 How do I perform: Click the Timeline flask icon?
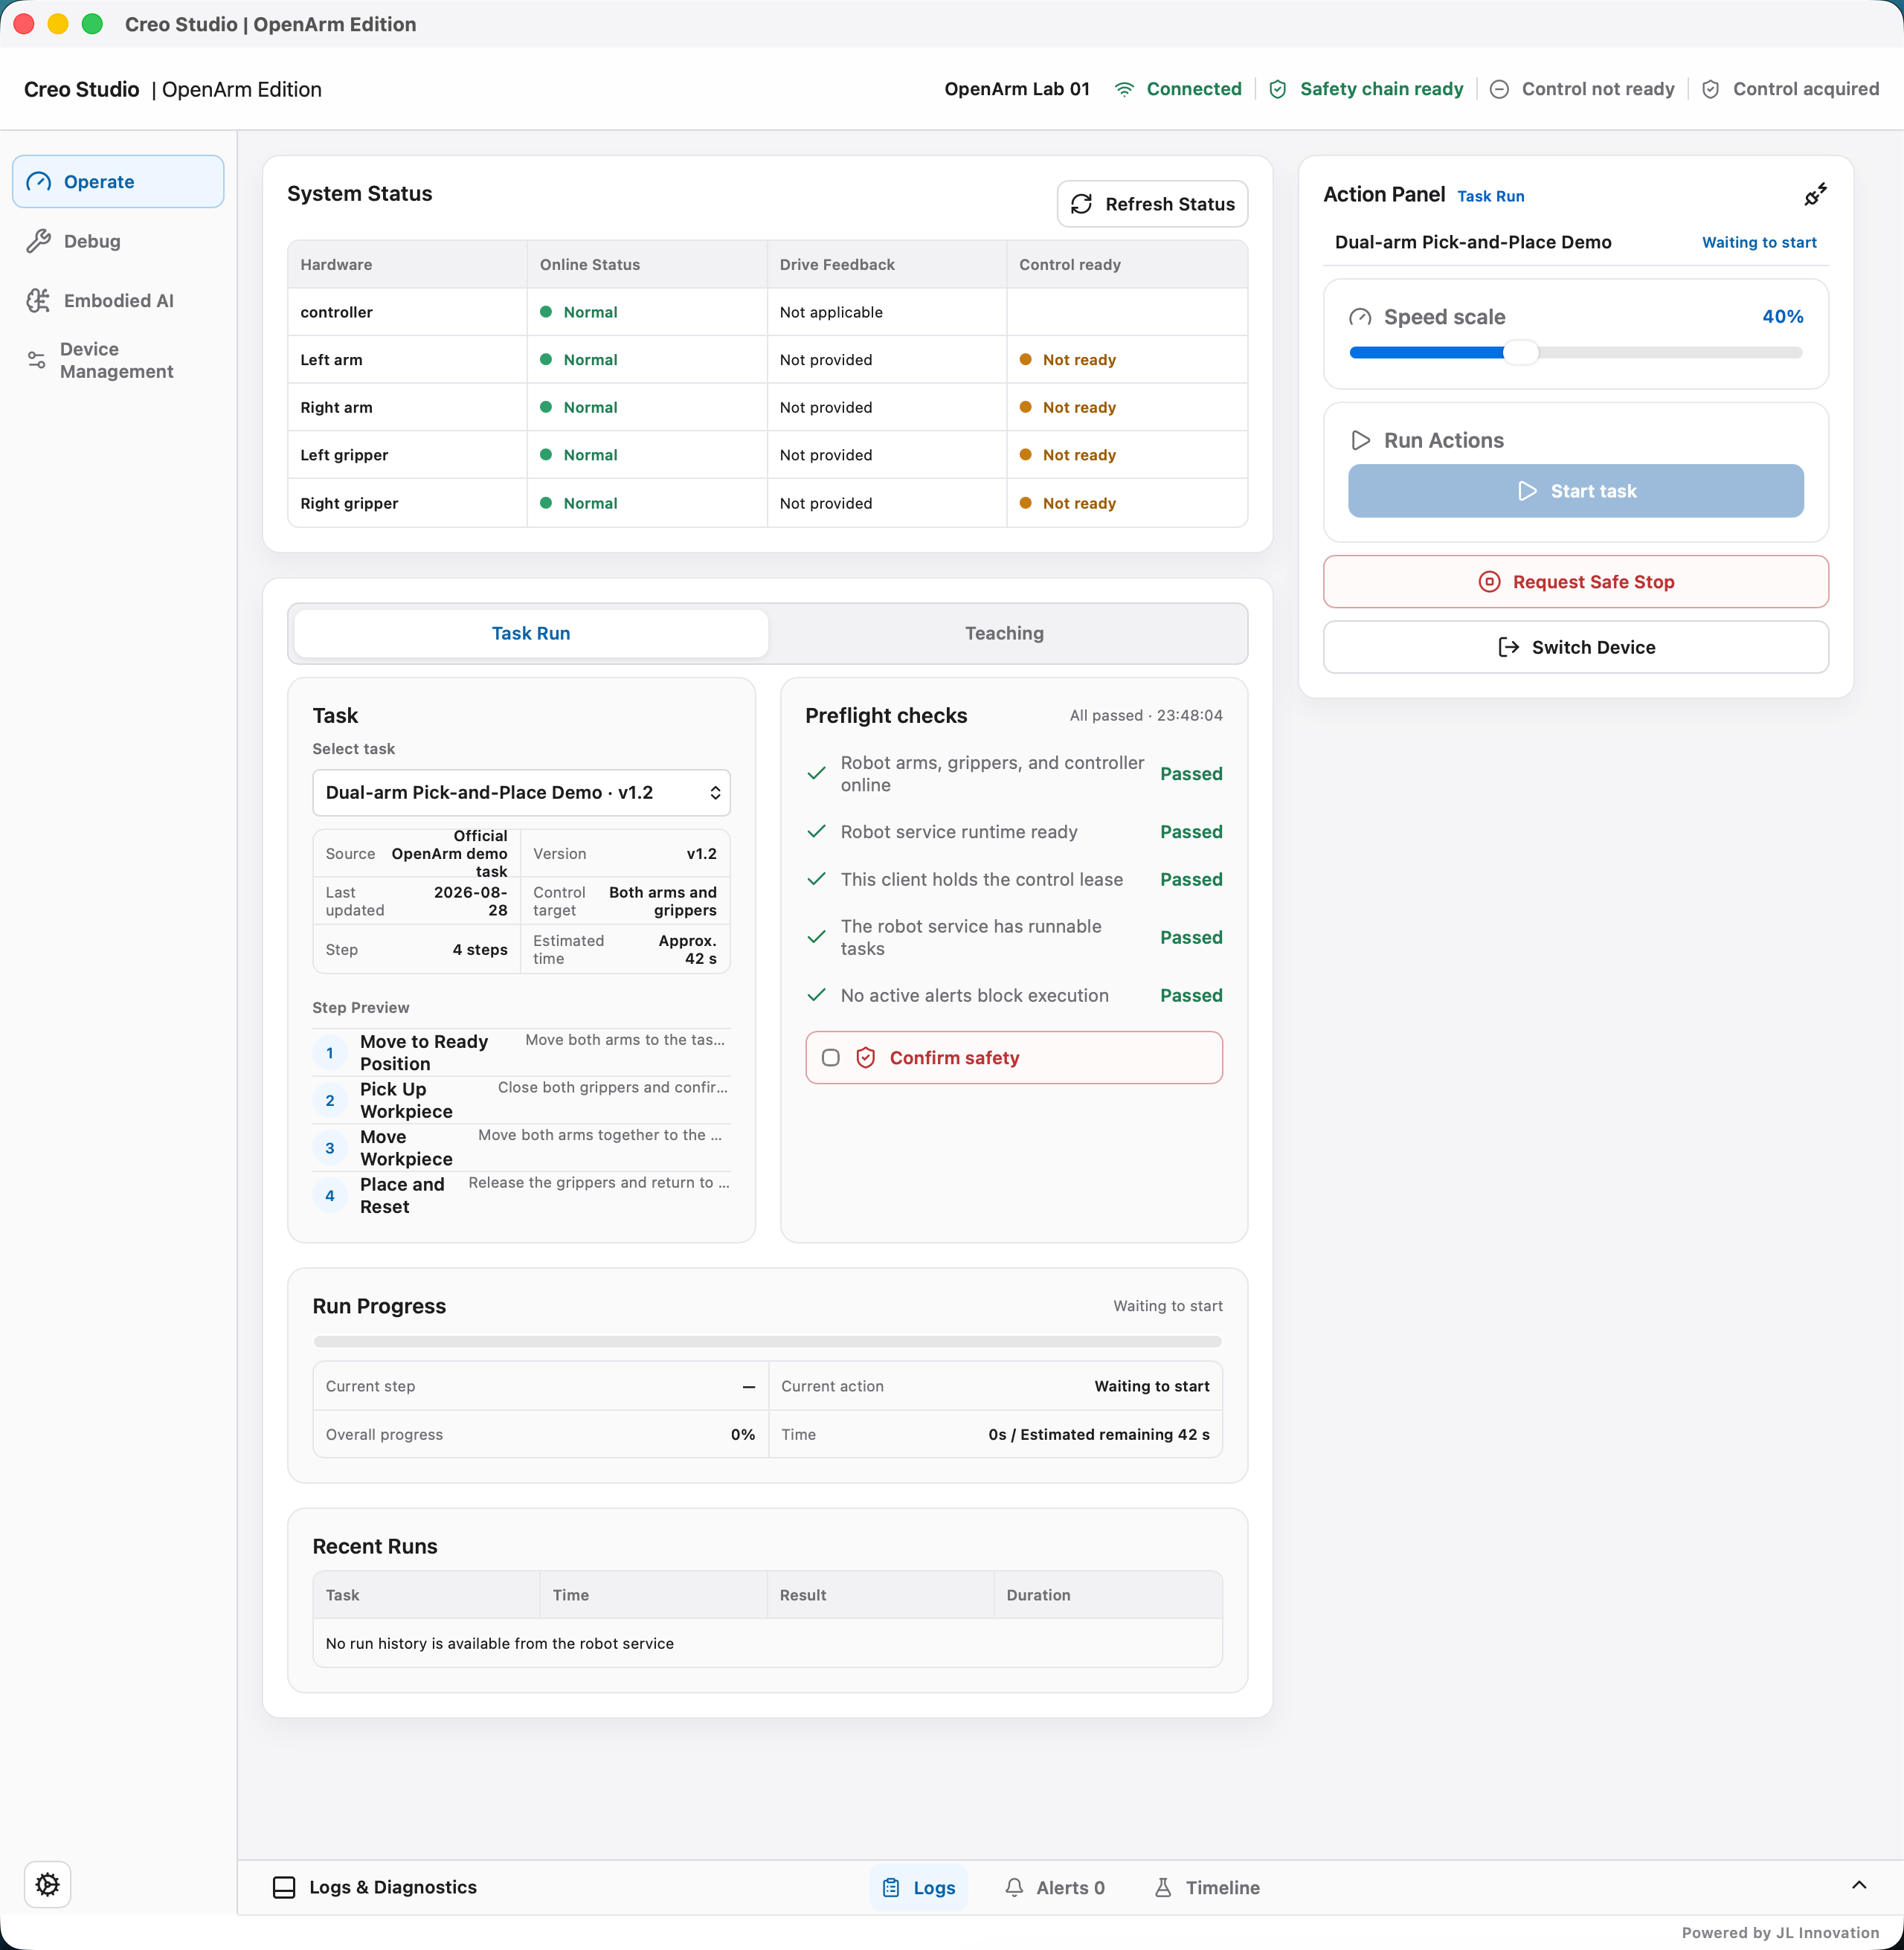coord(1163,1887)
